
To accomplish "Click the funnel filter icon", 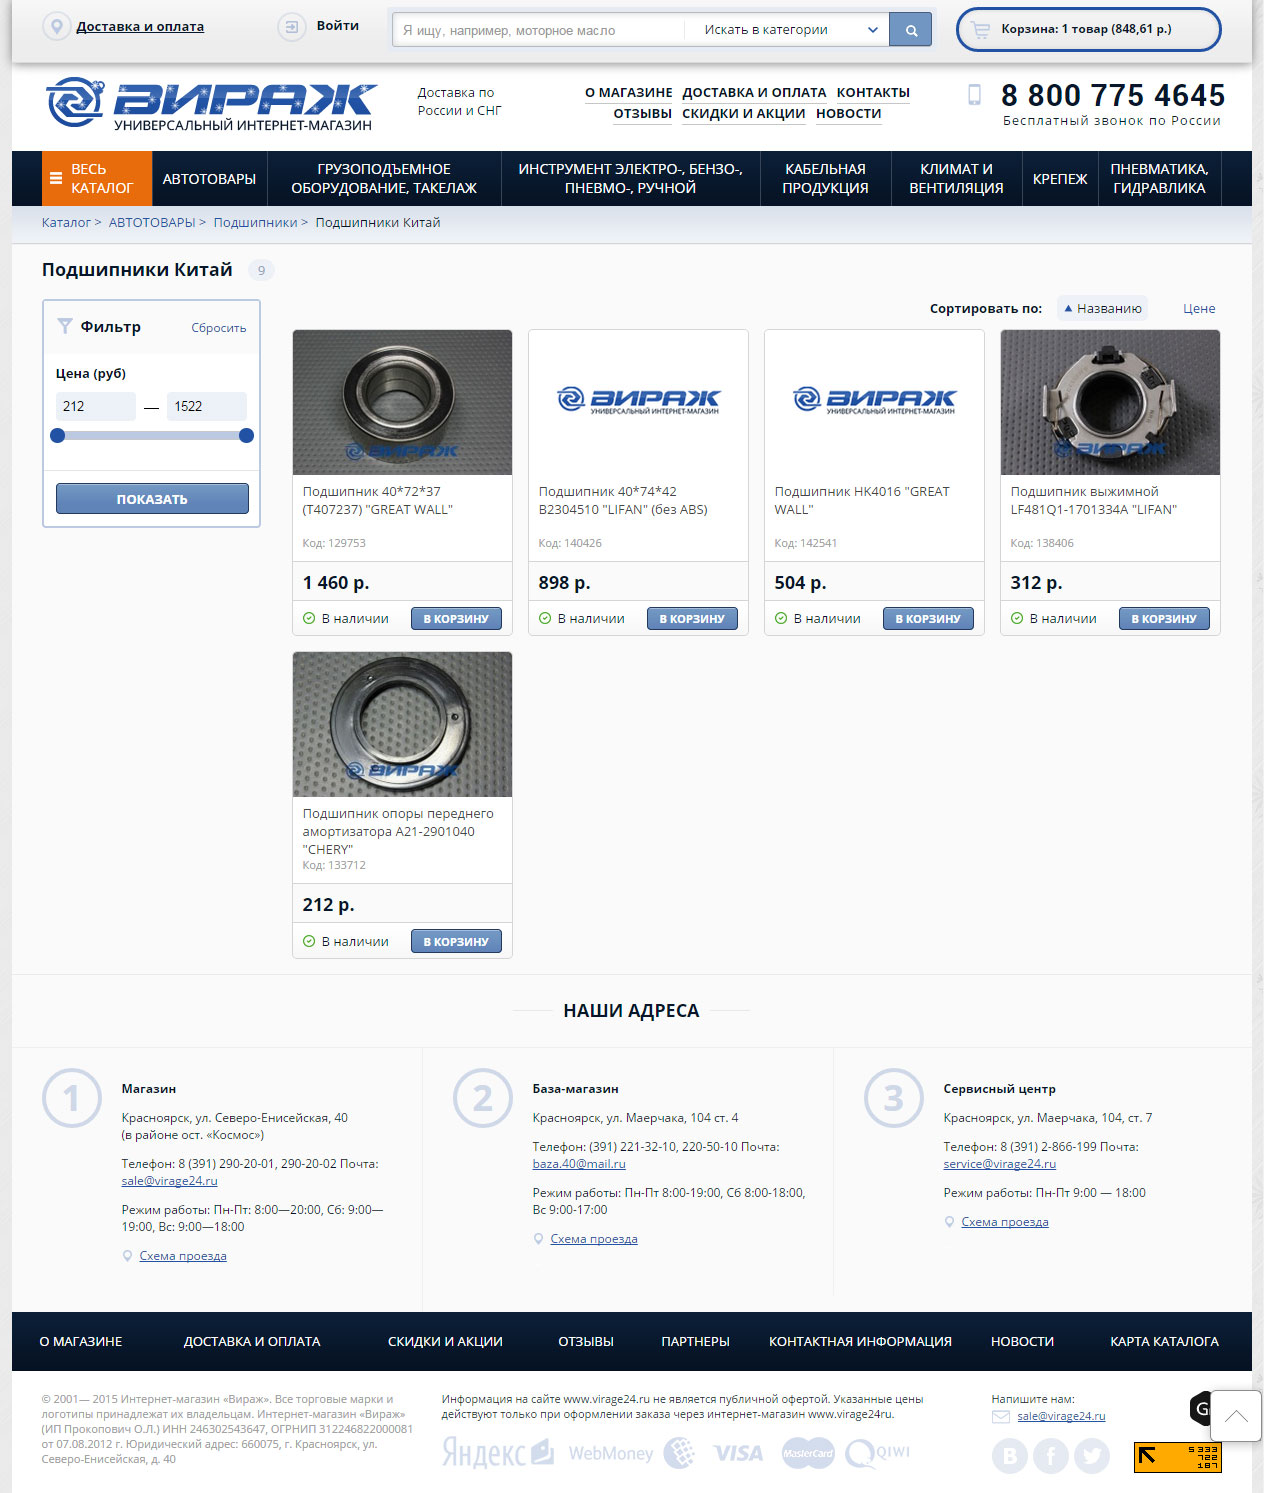I will coord(65,326).
